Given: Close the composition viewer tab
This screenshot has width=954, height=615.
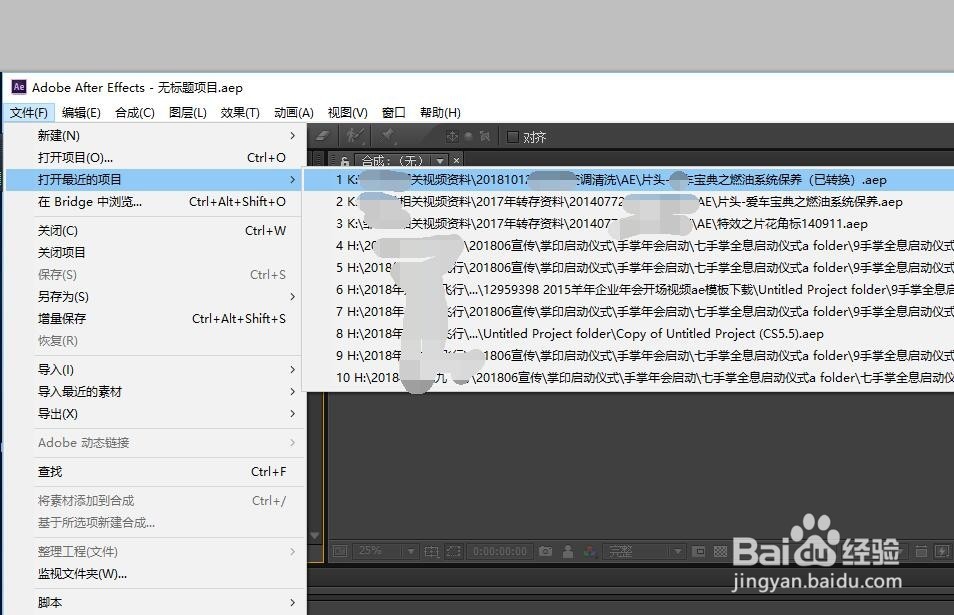Looking at the screenshot, I should [456, 161].
